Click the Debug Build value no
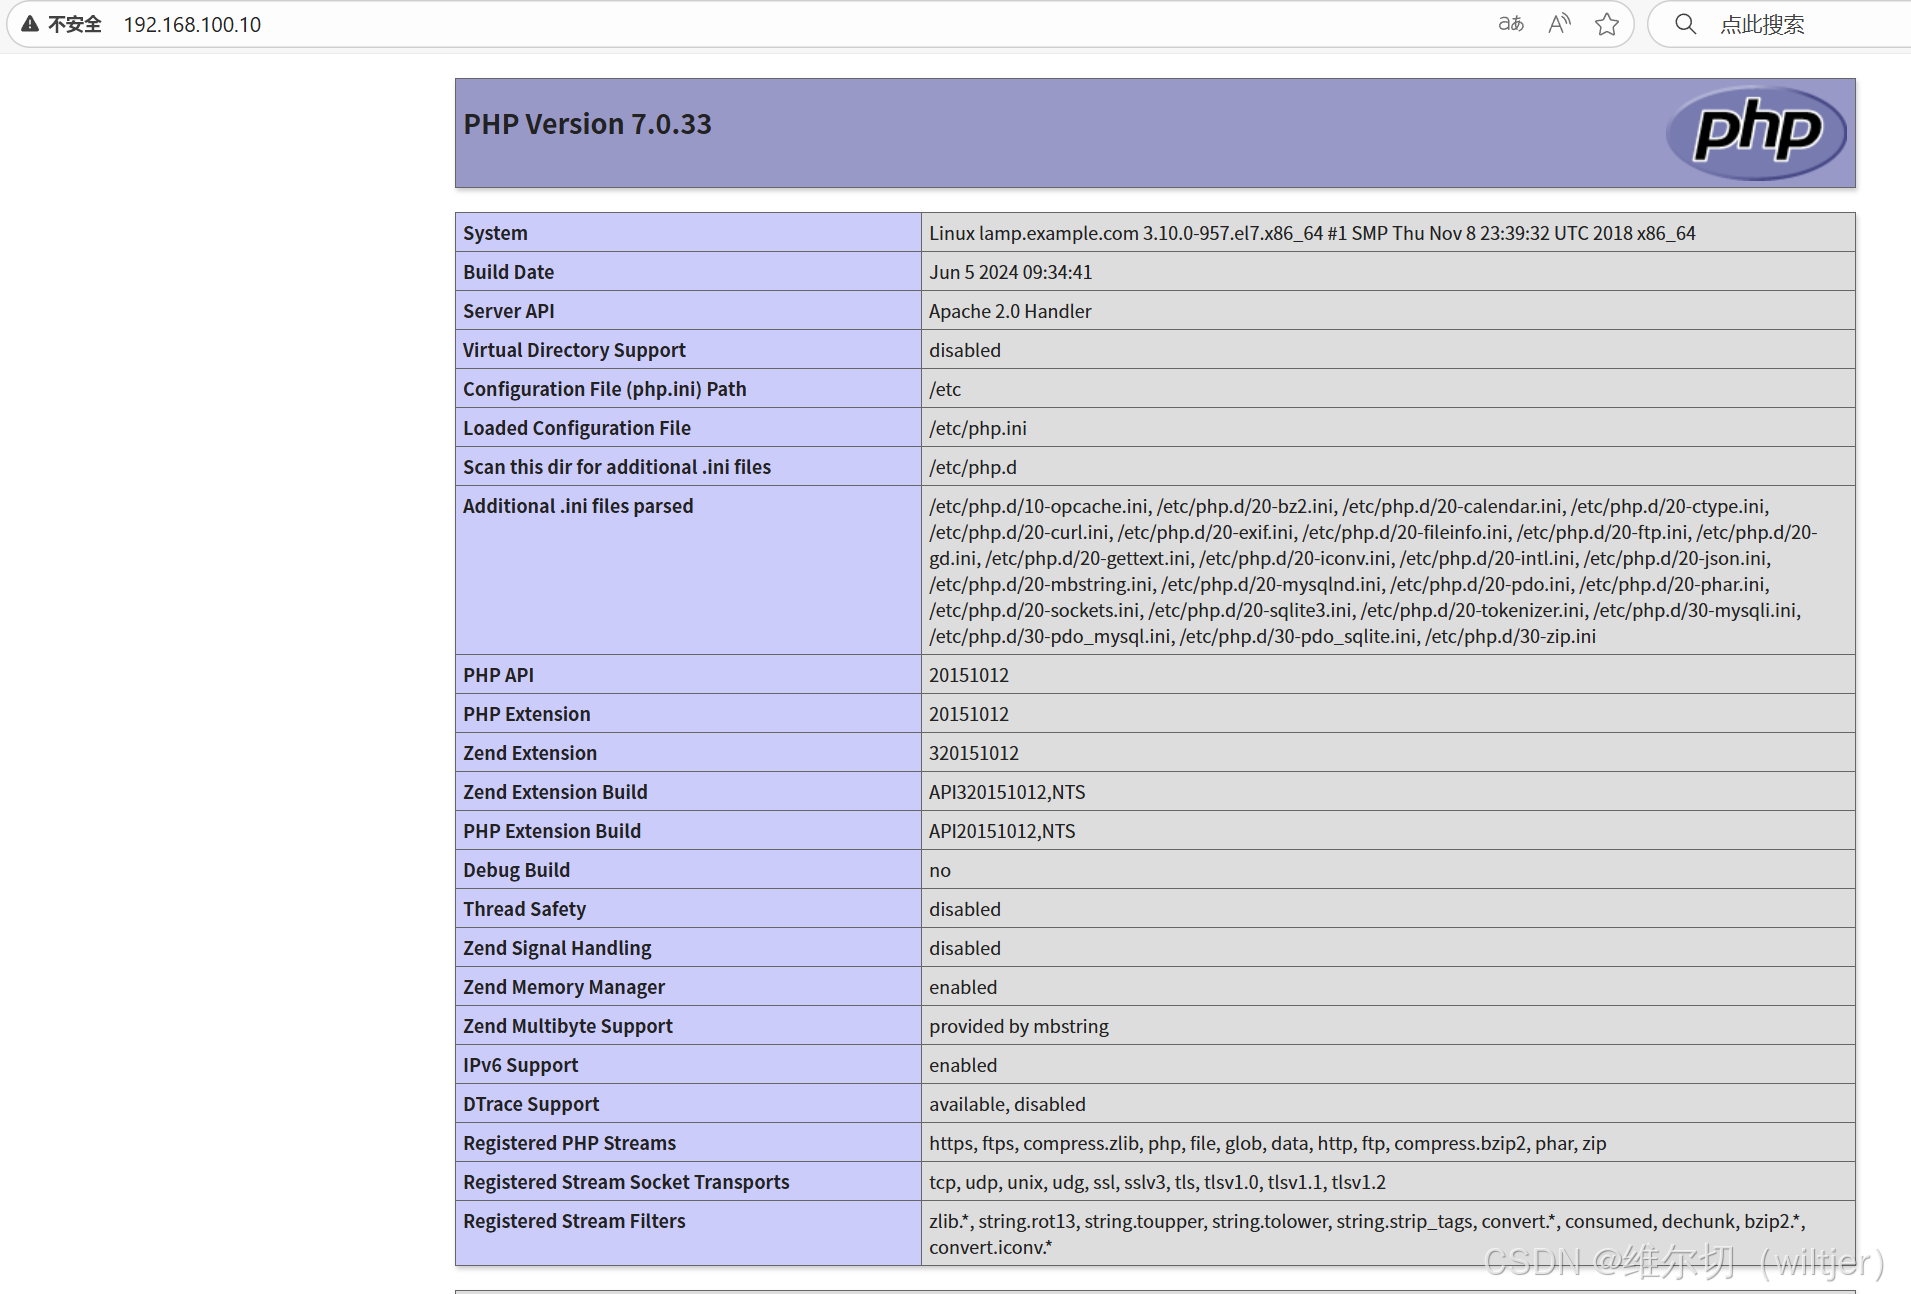The image size is (1911, 1294). point(940,870)
